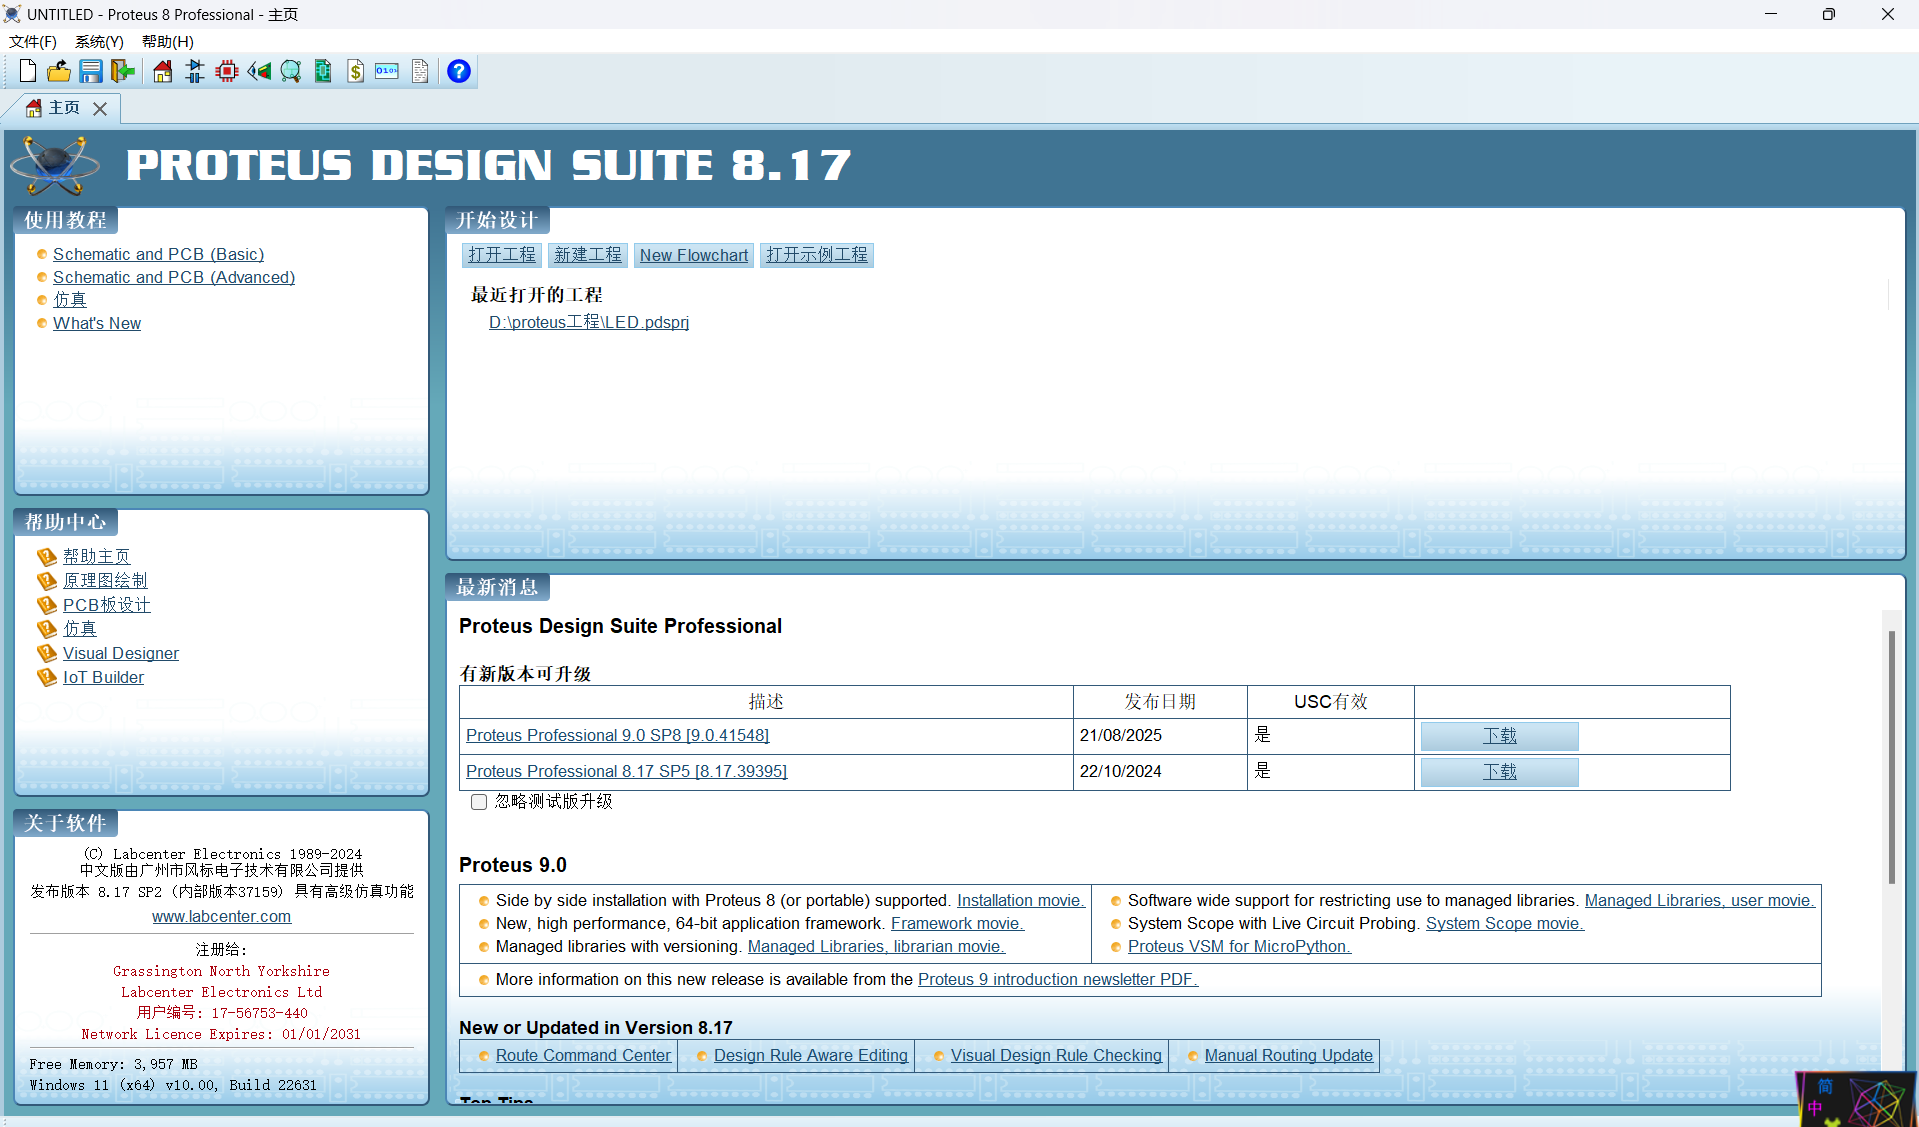Open Proteus VSM for MicroPython link

point(1239,946)
